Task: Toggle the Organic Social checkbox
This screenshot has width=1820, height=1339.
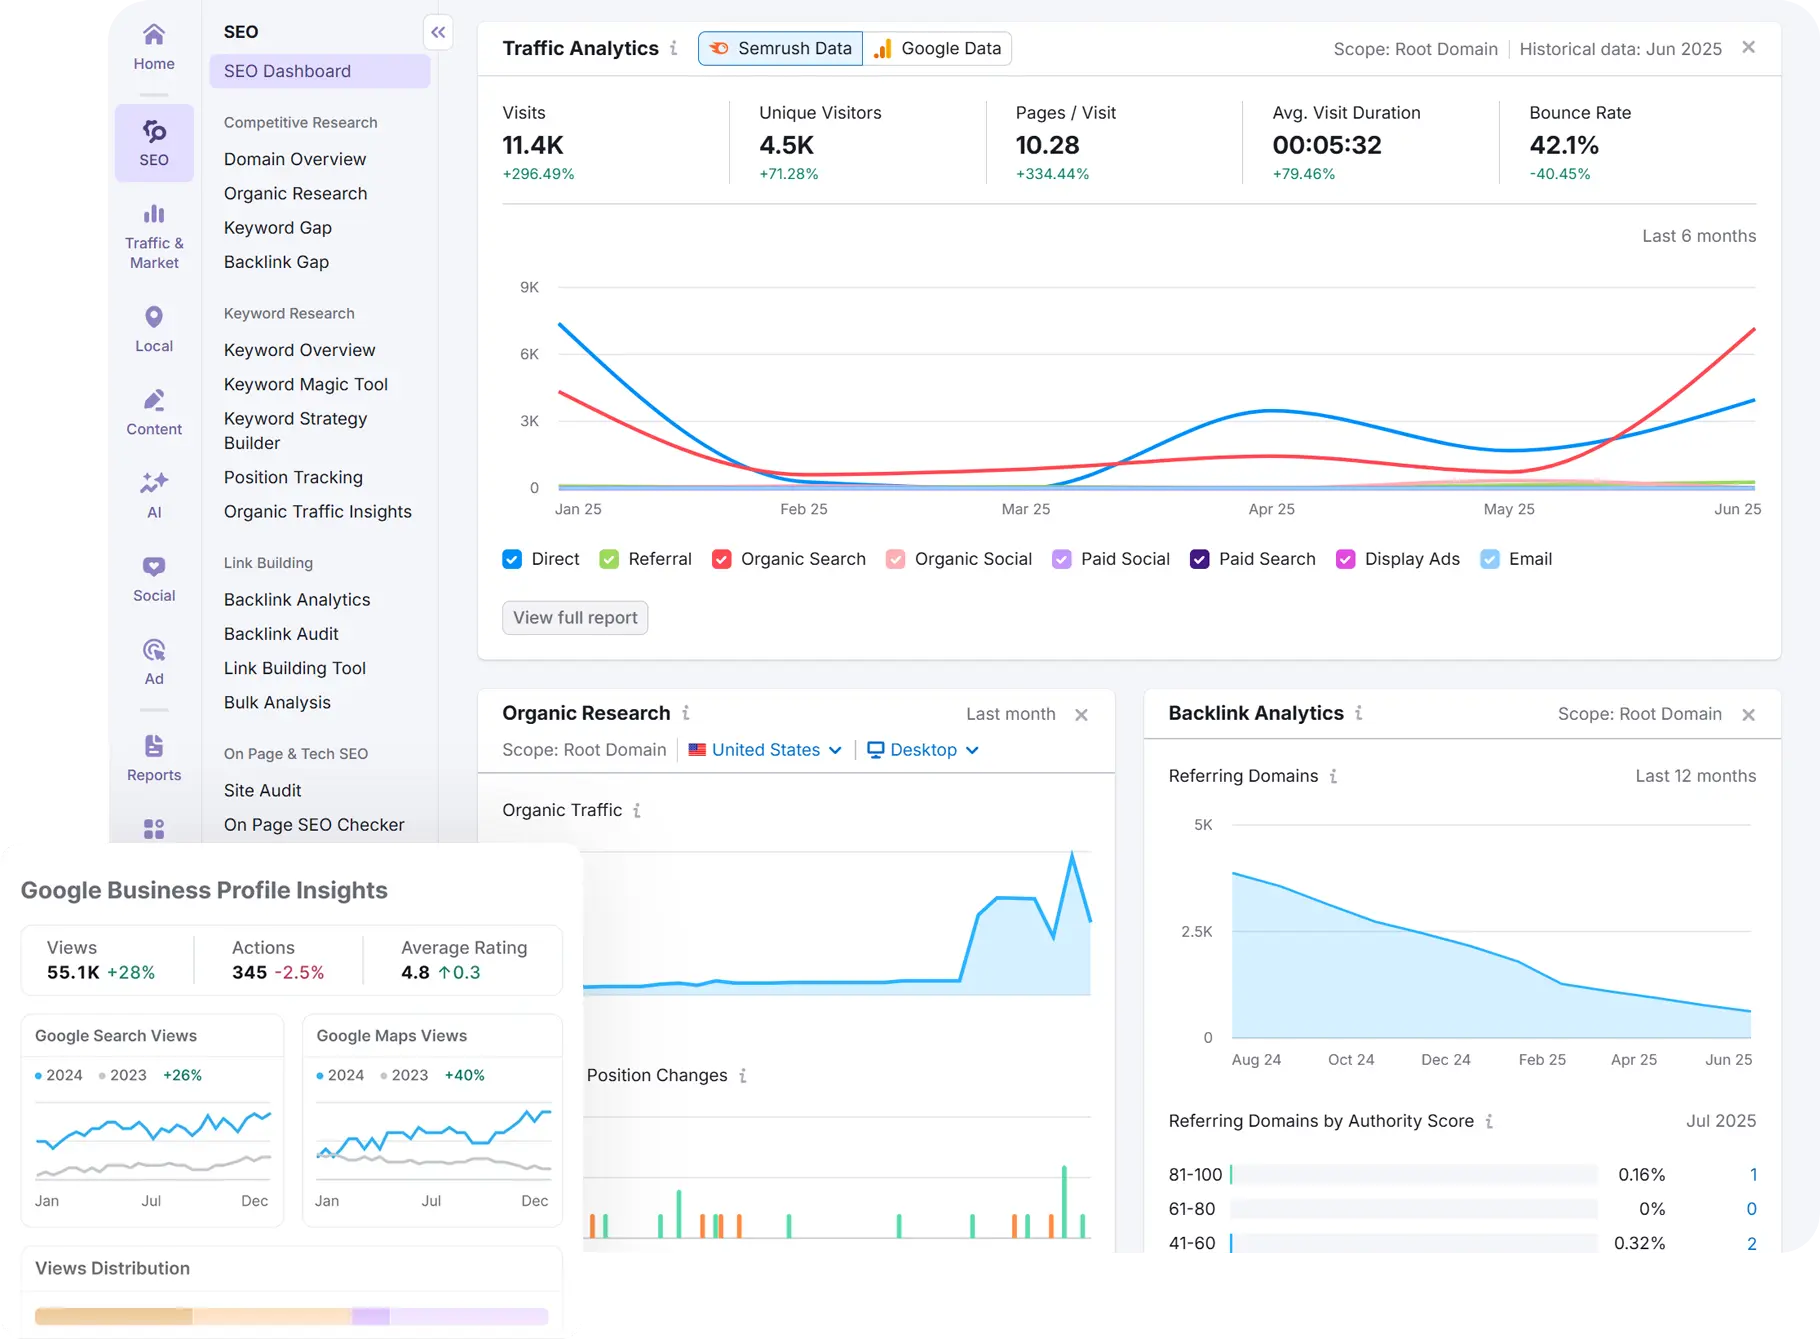Action: pos(896,559)
